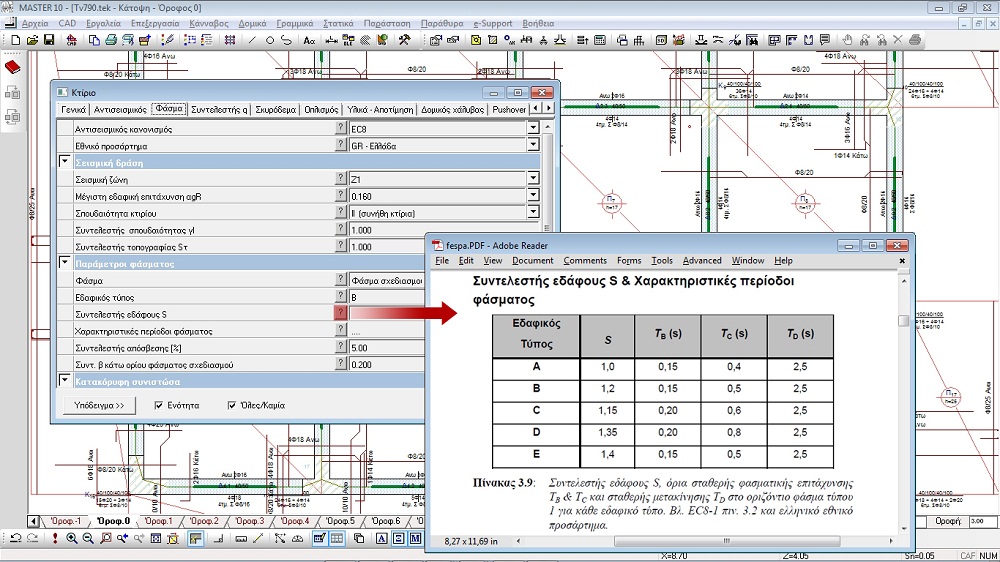Click help button for Σεισμική ζώνη
This screenshot has width=1000, height=562.
pyautogui.click(x=341, y=178)
